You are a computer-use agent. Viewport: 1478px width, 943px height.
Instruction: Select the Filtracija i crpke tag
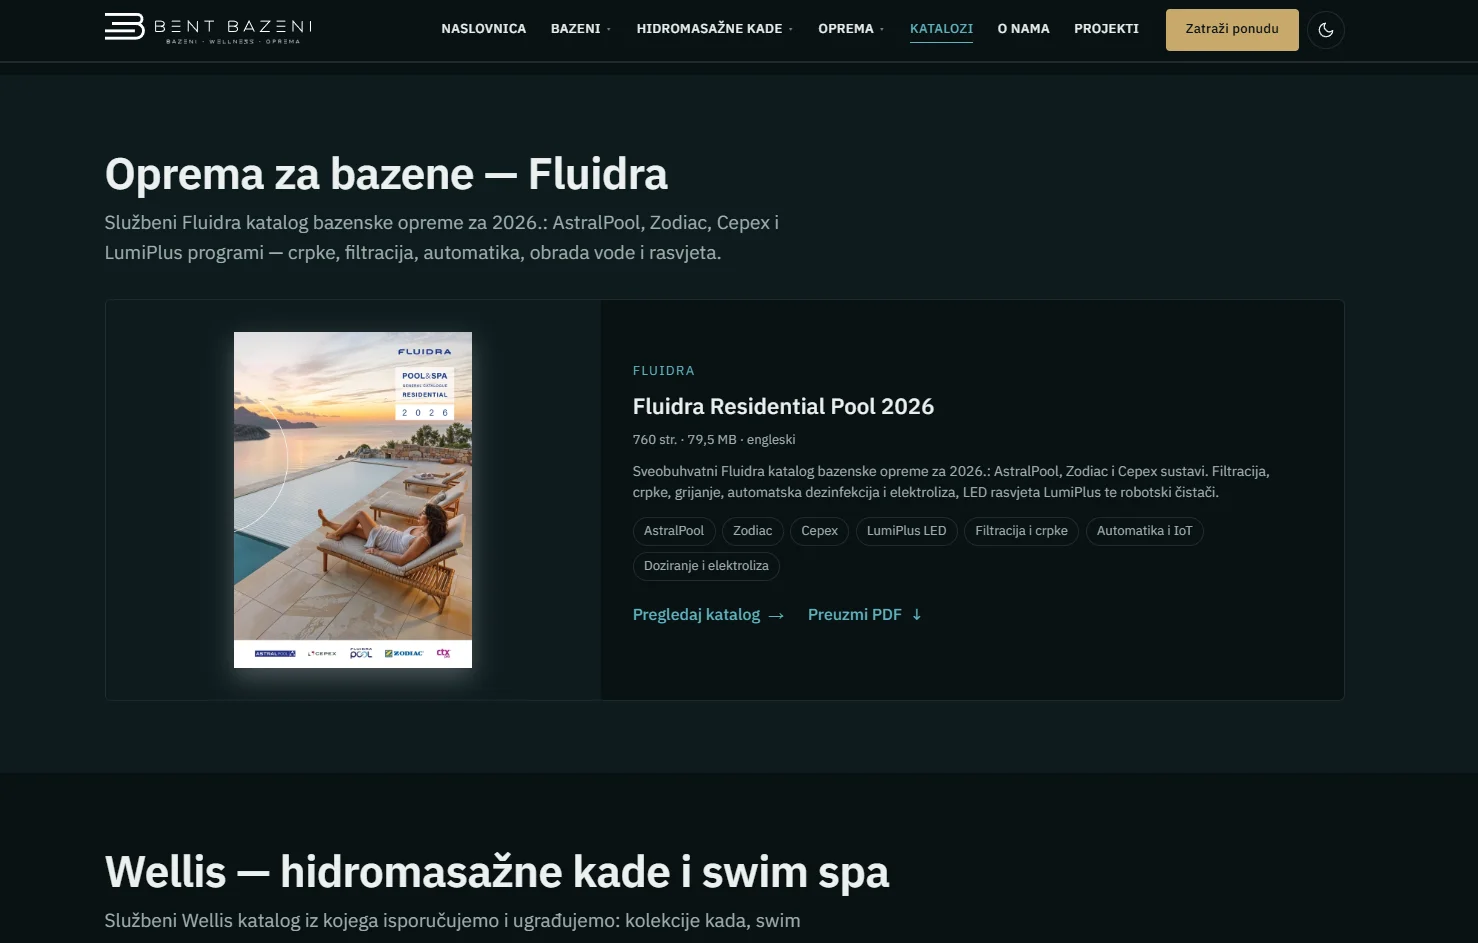point(1021,531)
